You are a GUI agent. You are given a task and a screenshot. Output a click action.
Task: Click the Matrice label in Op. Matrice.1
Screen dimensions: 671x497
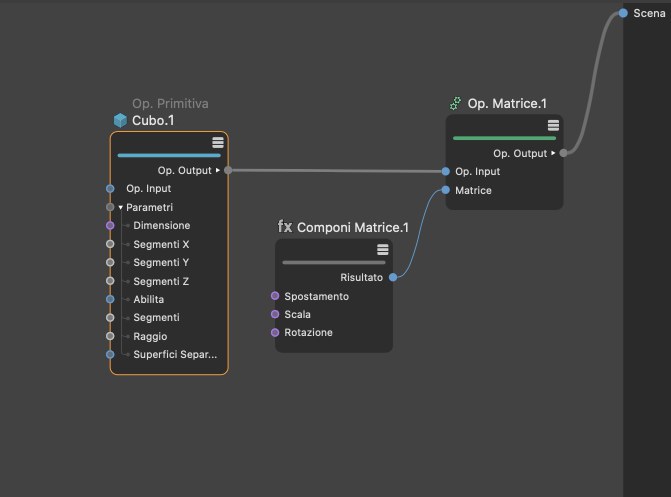[473, 190]
